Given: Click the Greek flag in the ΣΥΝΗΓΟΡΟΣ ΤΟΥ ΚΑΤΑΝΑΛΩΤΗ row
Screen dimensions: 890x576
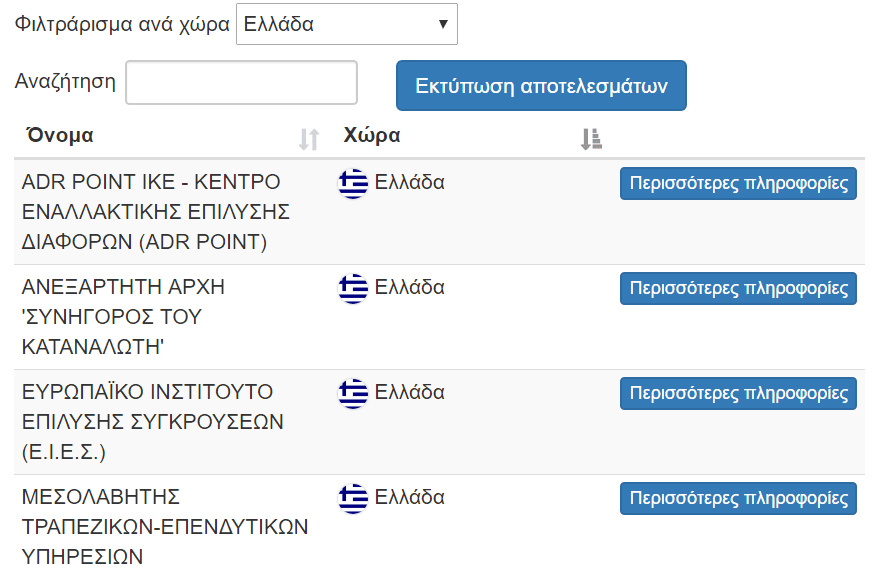Looking at the screenshot, I should coord(353,288).
